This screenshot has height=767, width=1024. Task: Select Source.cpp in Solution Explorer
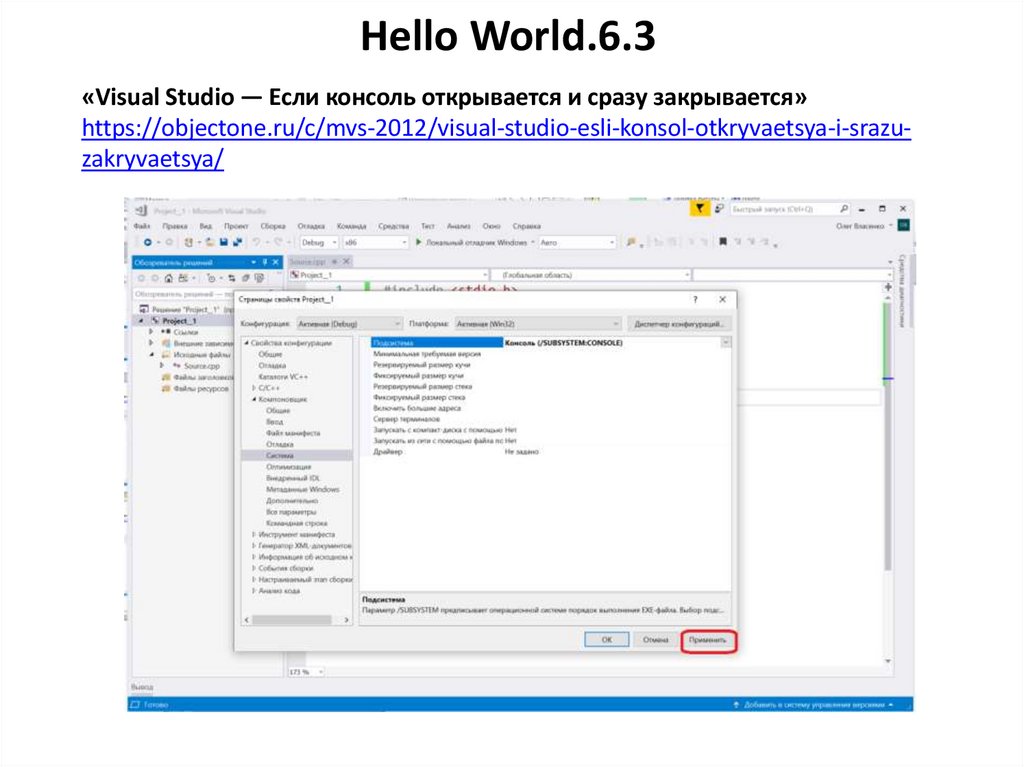tap(201, 366)
